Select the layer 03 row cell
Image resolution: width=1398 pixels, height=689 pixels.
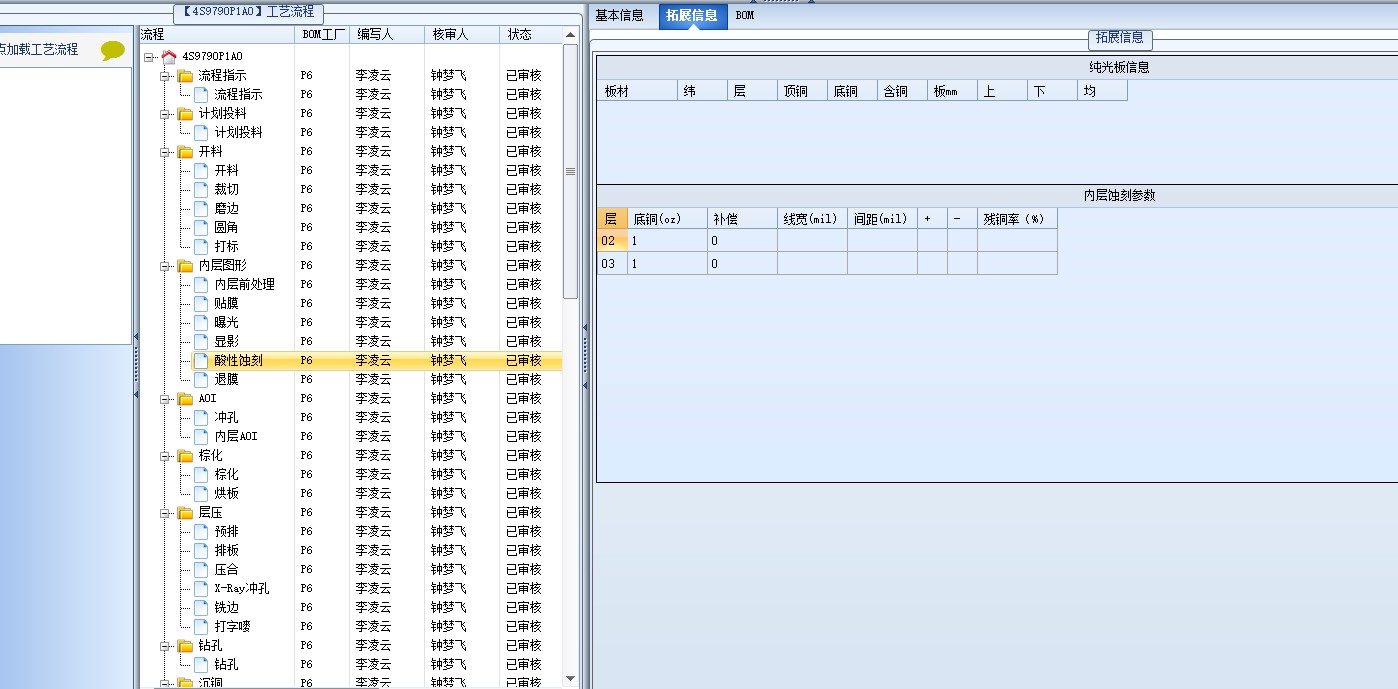612,264
